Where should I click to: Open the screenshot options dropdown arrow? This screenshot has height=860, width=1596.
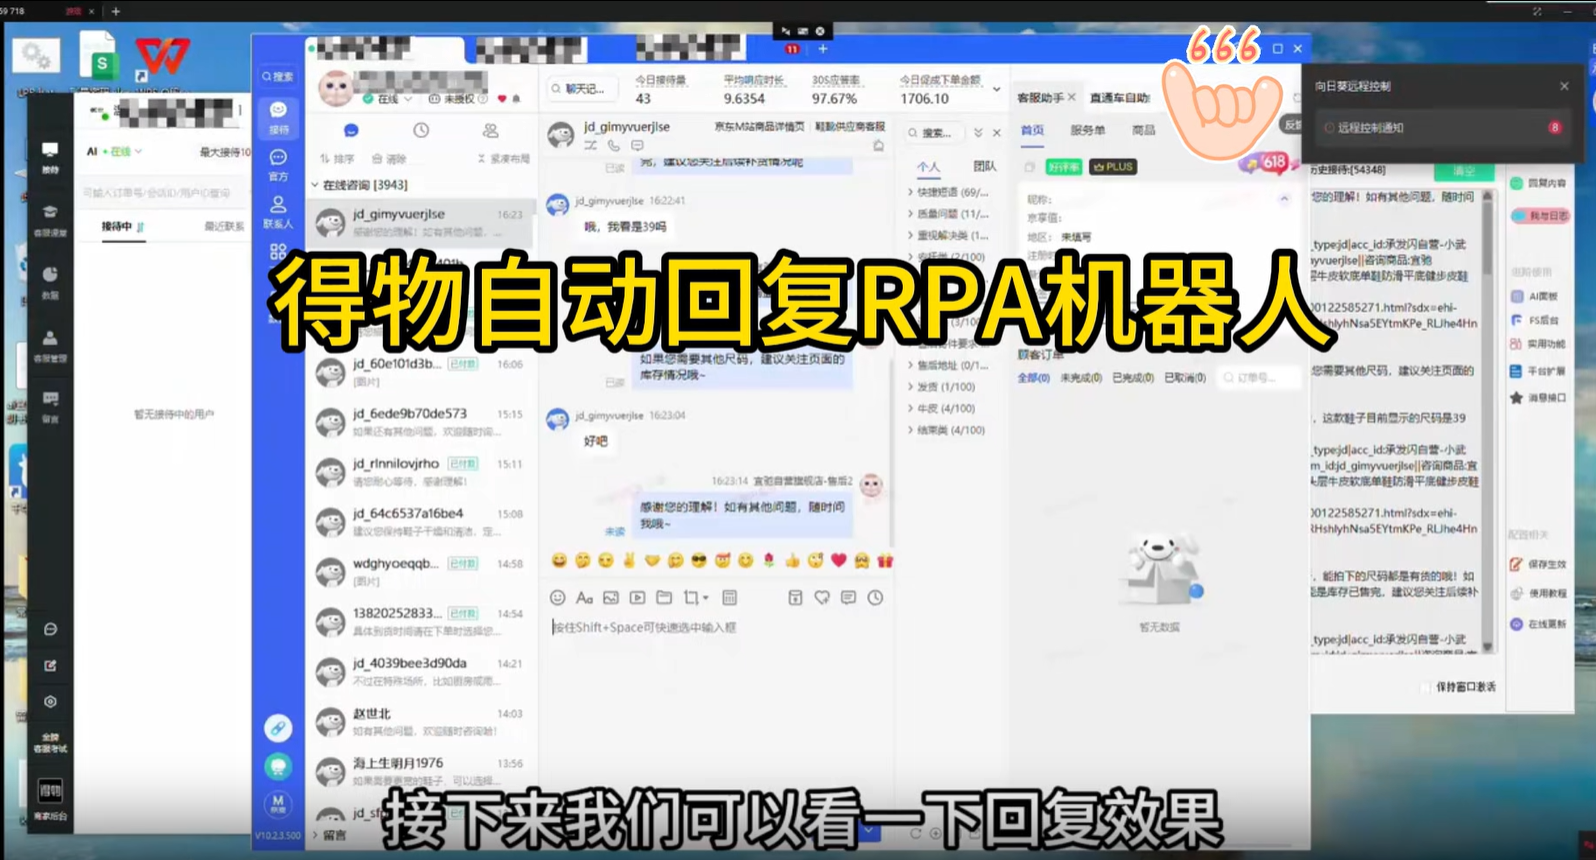pos(706,598)
